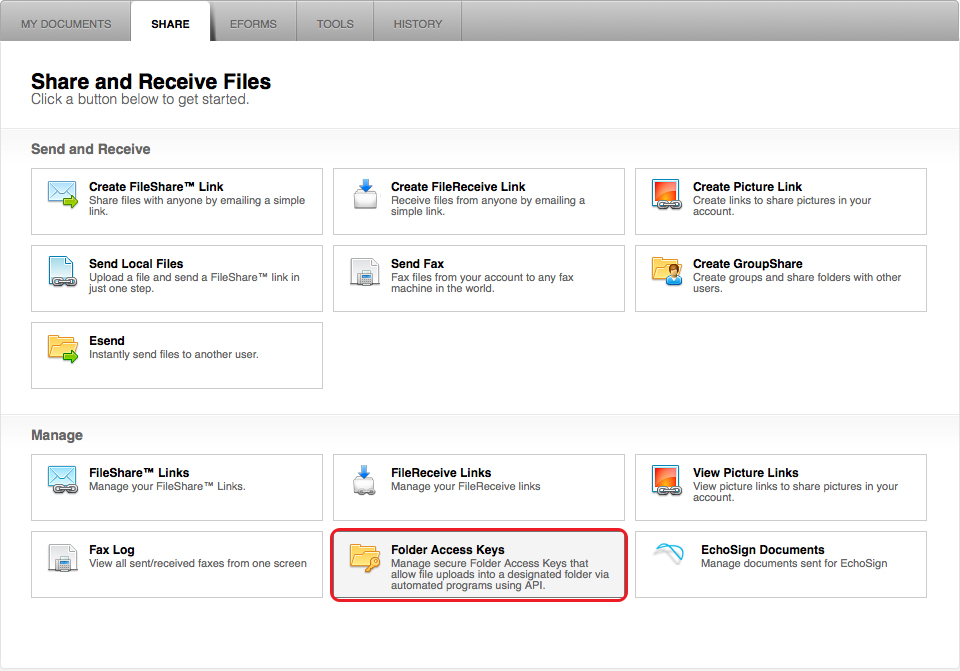This screenshot has height=671, width=960.
Task: Click the Create Picture Link image icon
Action: point(667,194)
